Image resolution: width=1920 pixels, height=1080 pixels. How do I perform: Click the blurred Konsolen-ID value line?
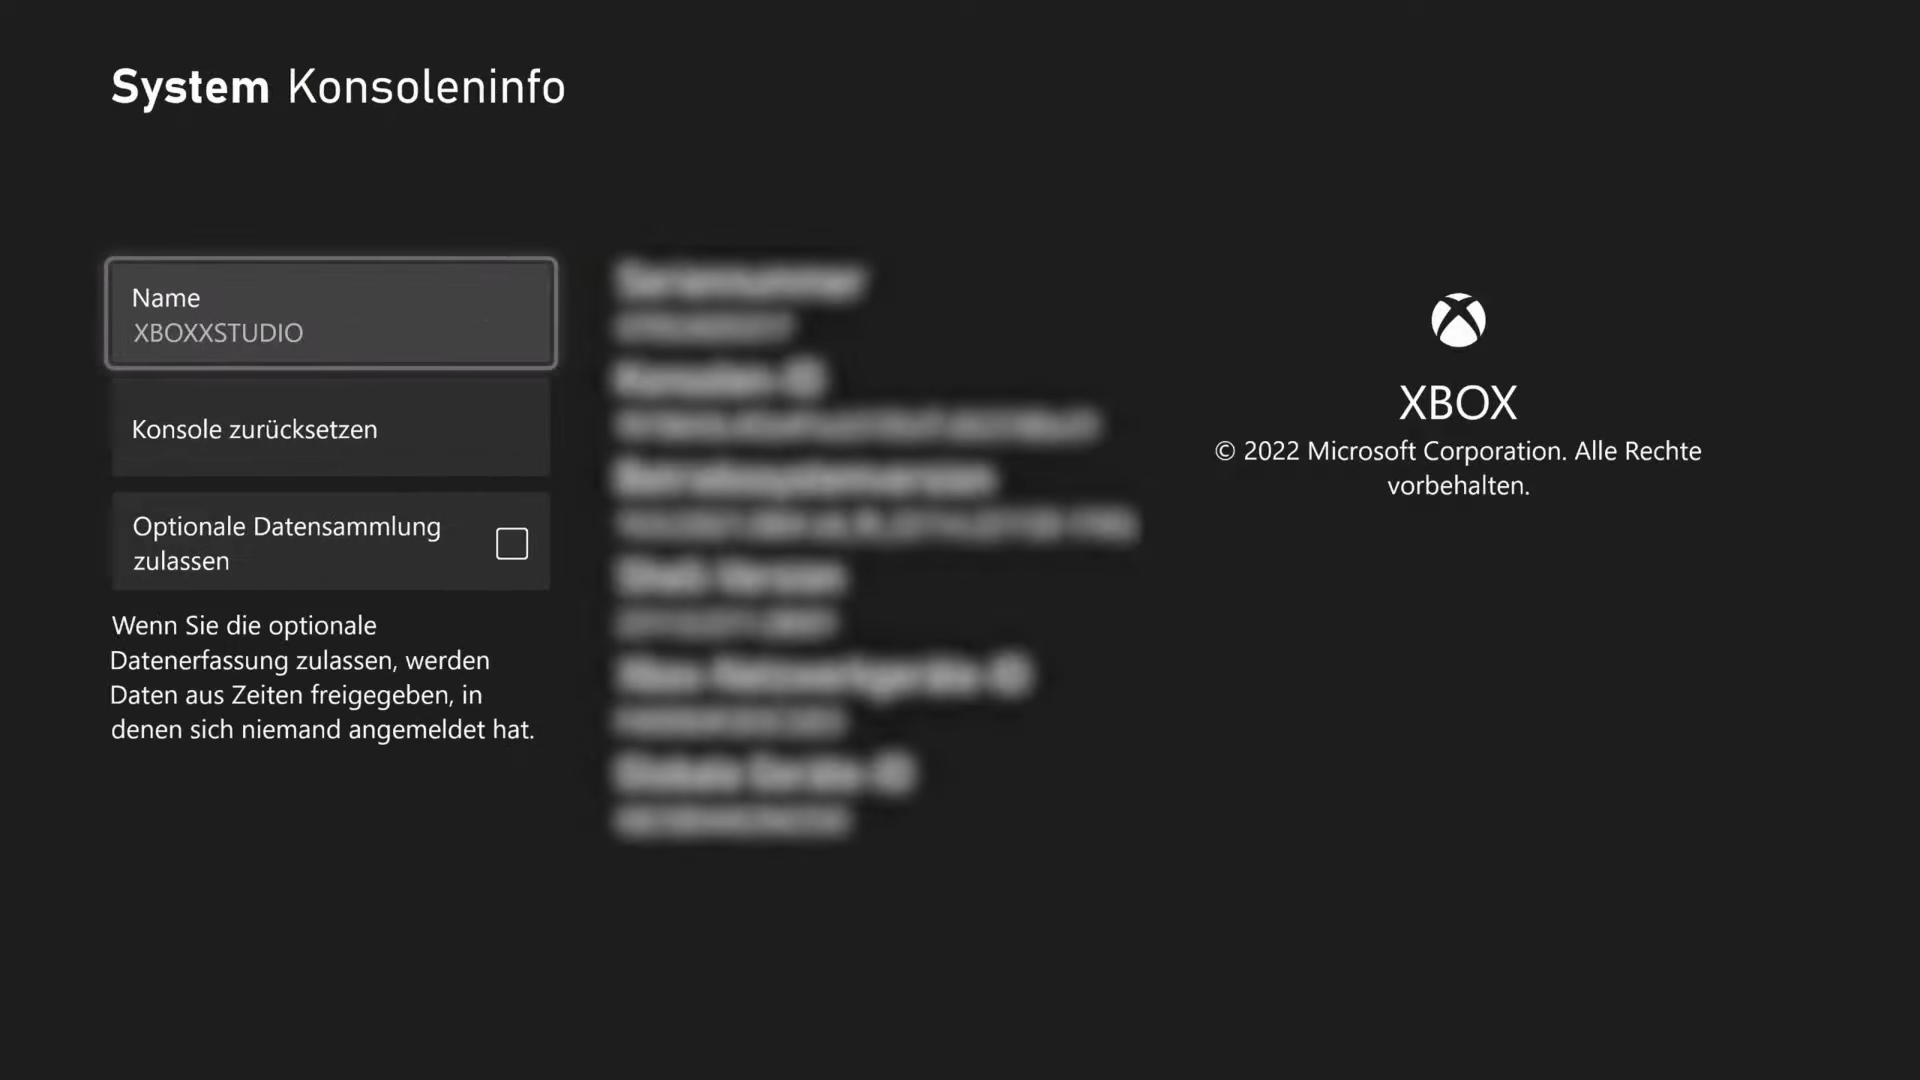click(x=857, y=425)
